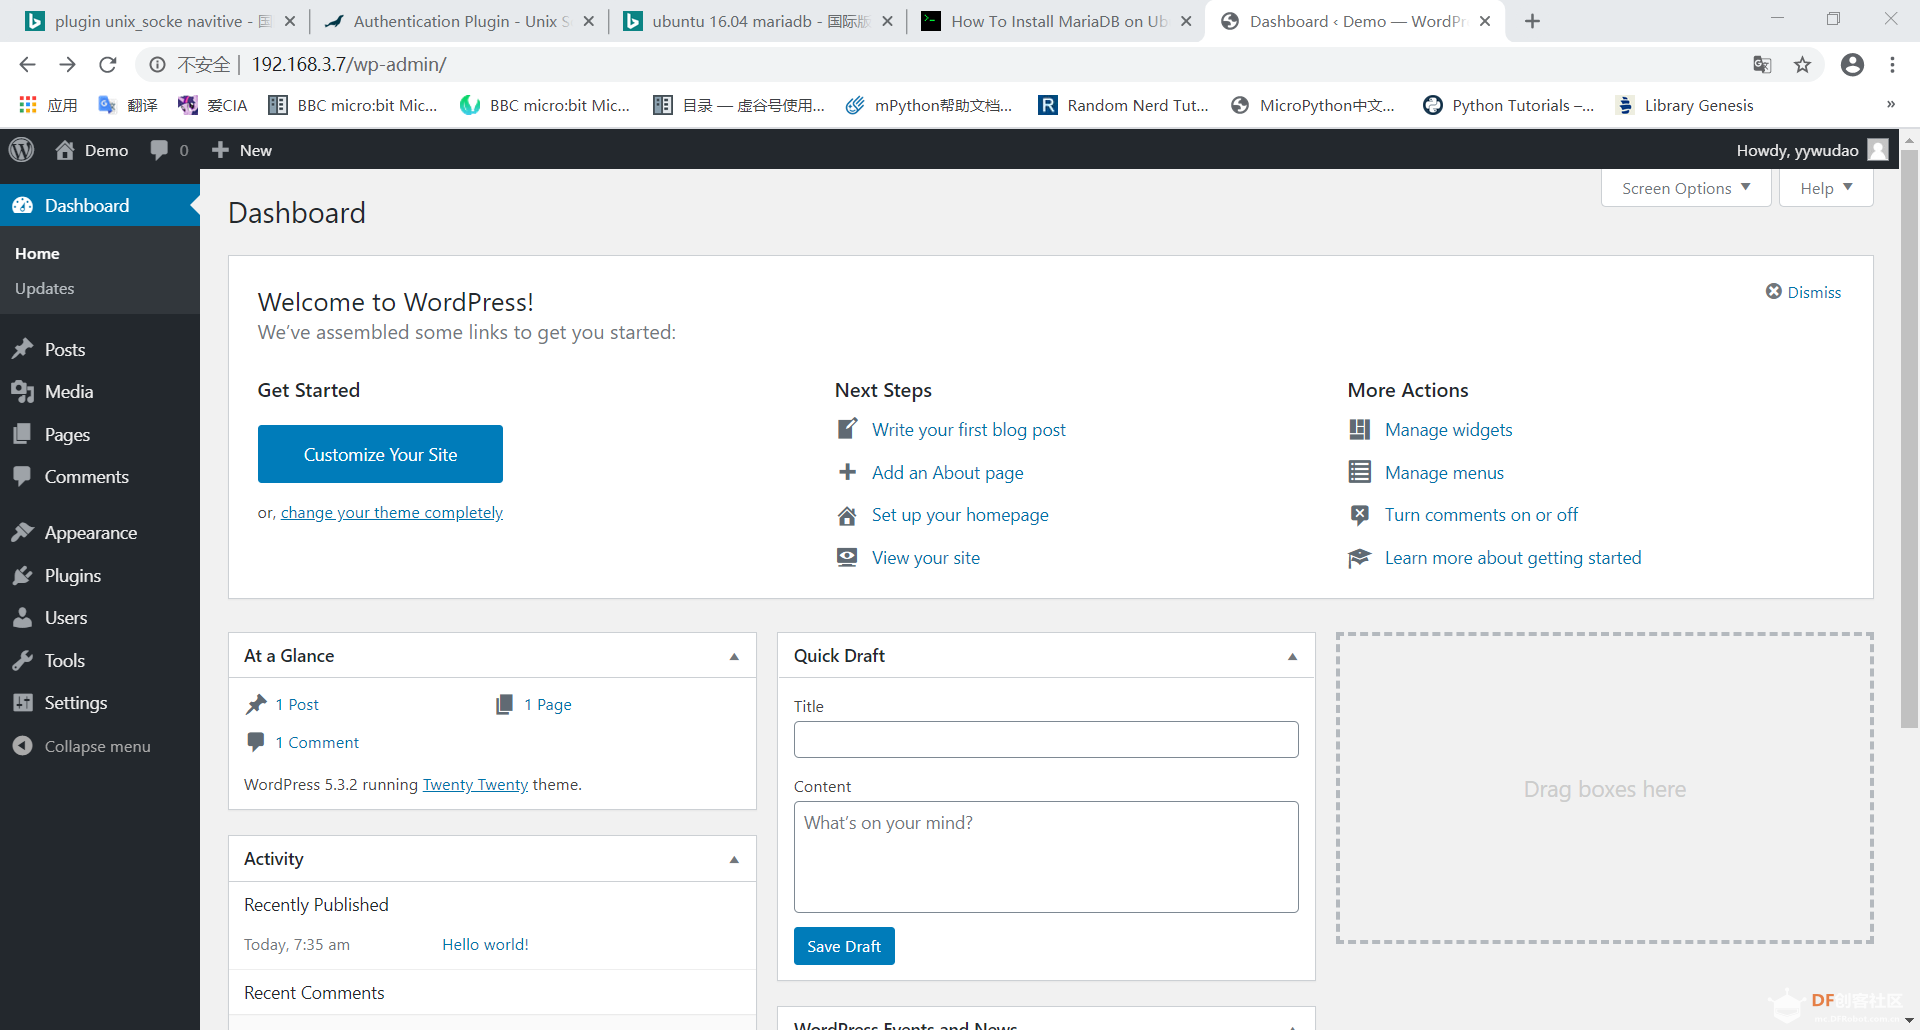Click the Posts pushpin icon
This screenshot has height=1030, width=1920.
pyautogui.click(x=23, y=349)
